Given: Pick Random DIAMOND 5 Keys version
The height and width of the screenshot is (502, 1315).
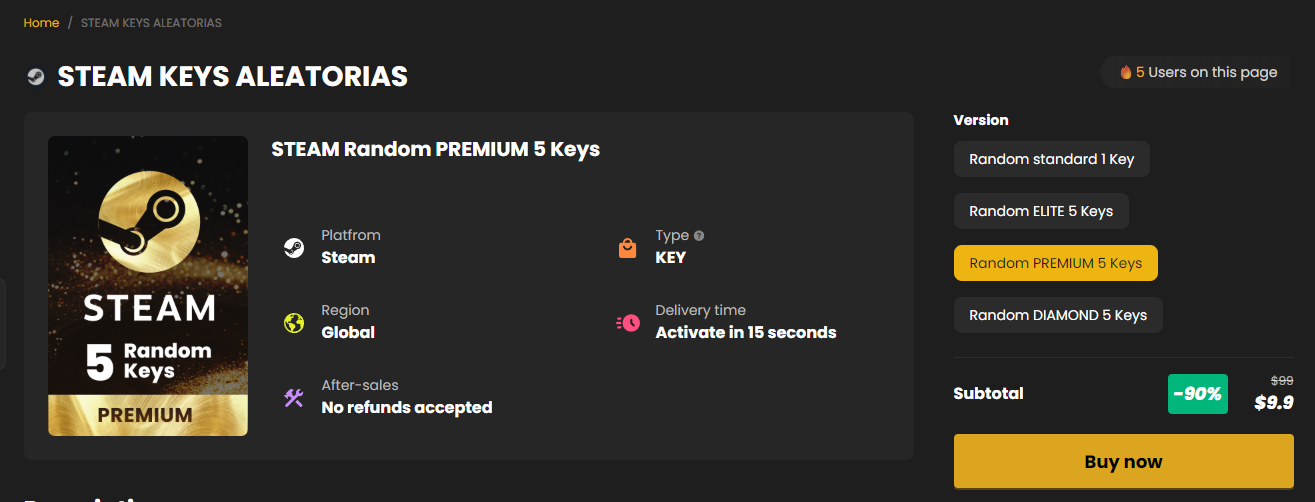Looking at the screenshot, I should pyautogui.click(x=1058, y=315).
